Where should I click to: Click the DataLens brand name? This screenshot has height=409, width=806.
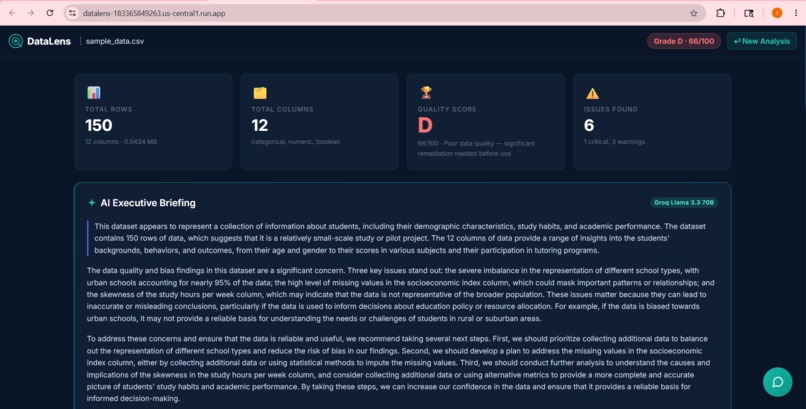(49, 41)
